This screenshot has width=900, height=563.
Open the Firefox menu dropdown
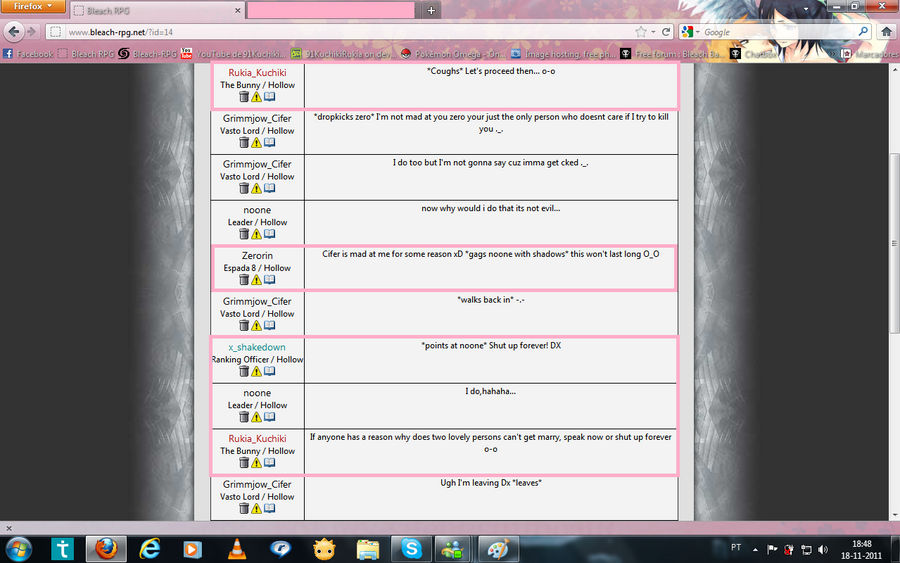click(x=33, y=6)
